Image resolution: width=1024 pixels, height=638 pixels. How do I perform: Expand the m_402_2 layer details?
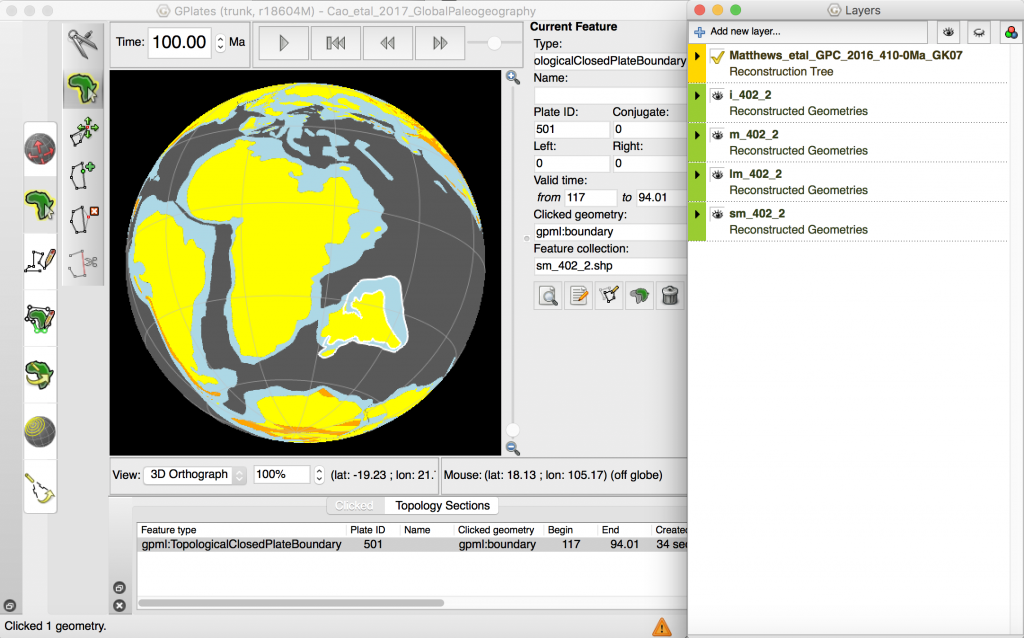[697, 134]
